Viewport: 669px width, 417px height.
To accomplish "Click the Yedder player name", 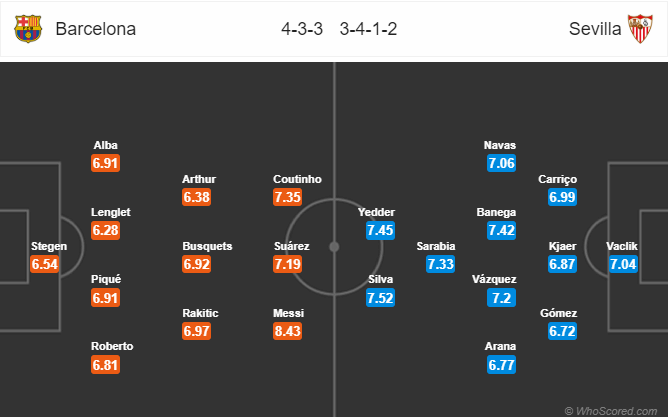I will [376, 212].
